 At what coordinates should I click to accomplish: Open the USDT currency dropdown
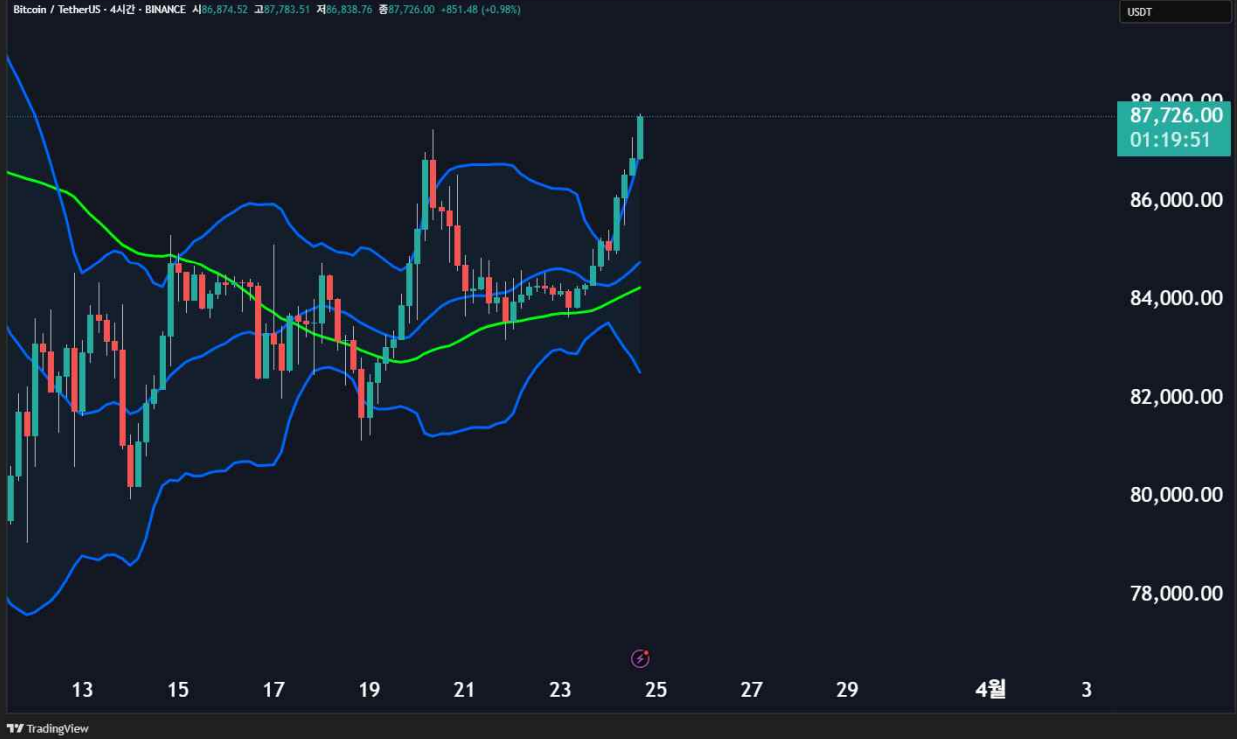tap(1174, 12)
